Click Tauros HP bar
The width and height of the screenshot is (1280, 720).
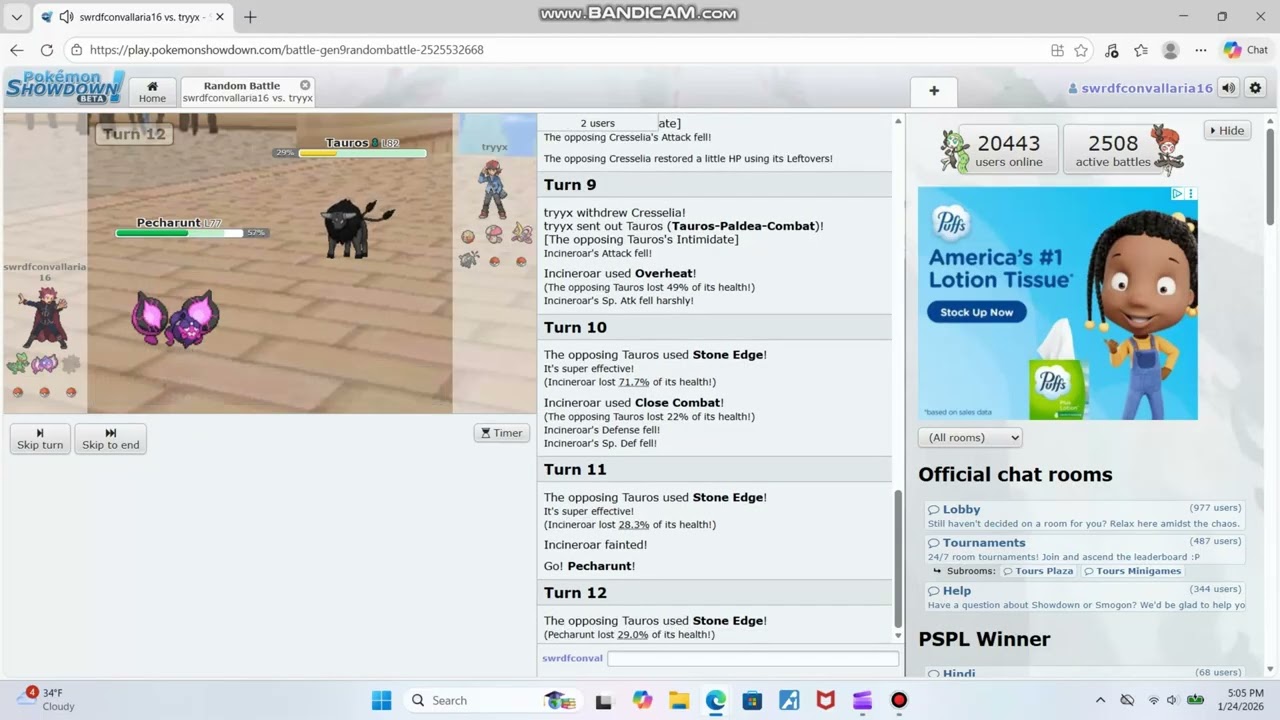(362, 153)
